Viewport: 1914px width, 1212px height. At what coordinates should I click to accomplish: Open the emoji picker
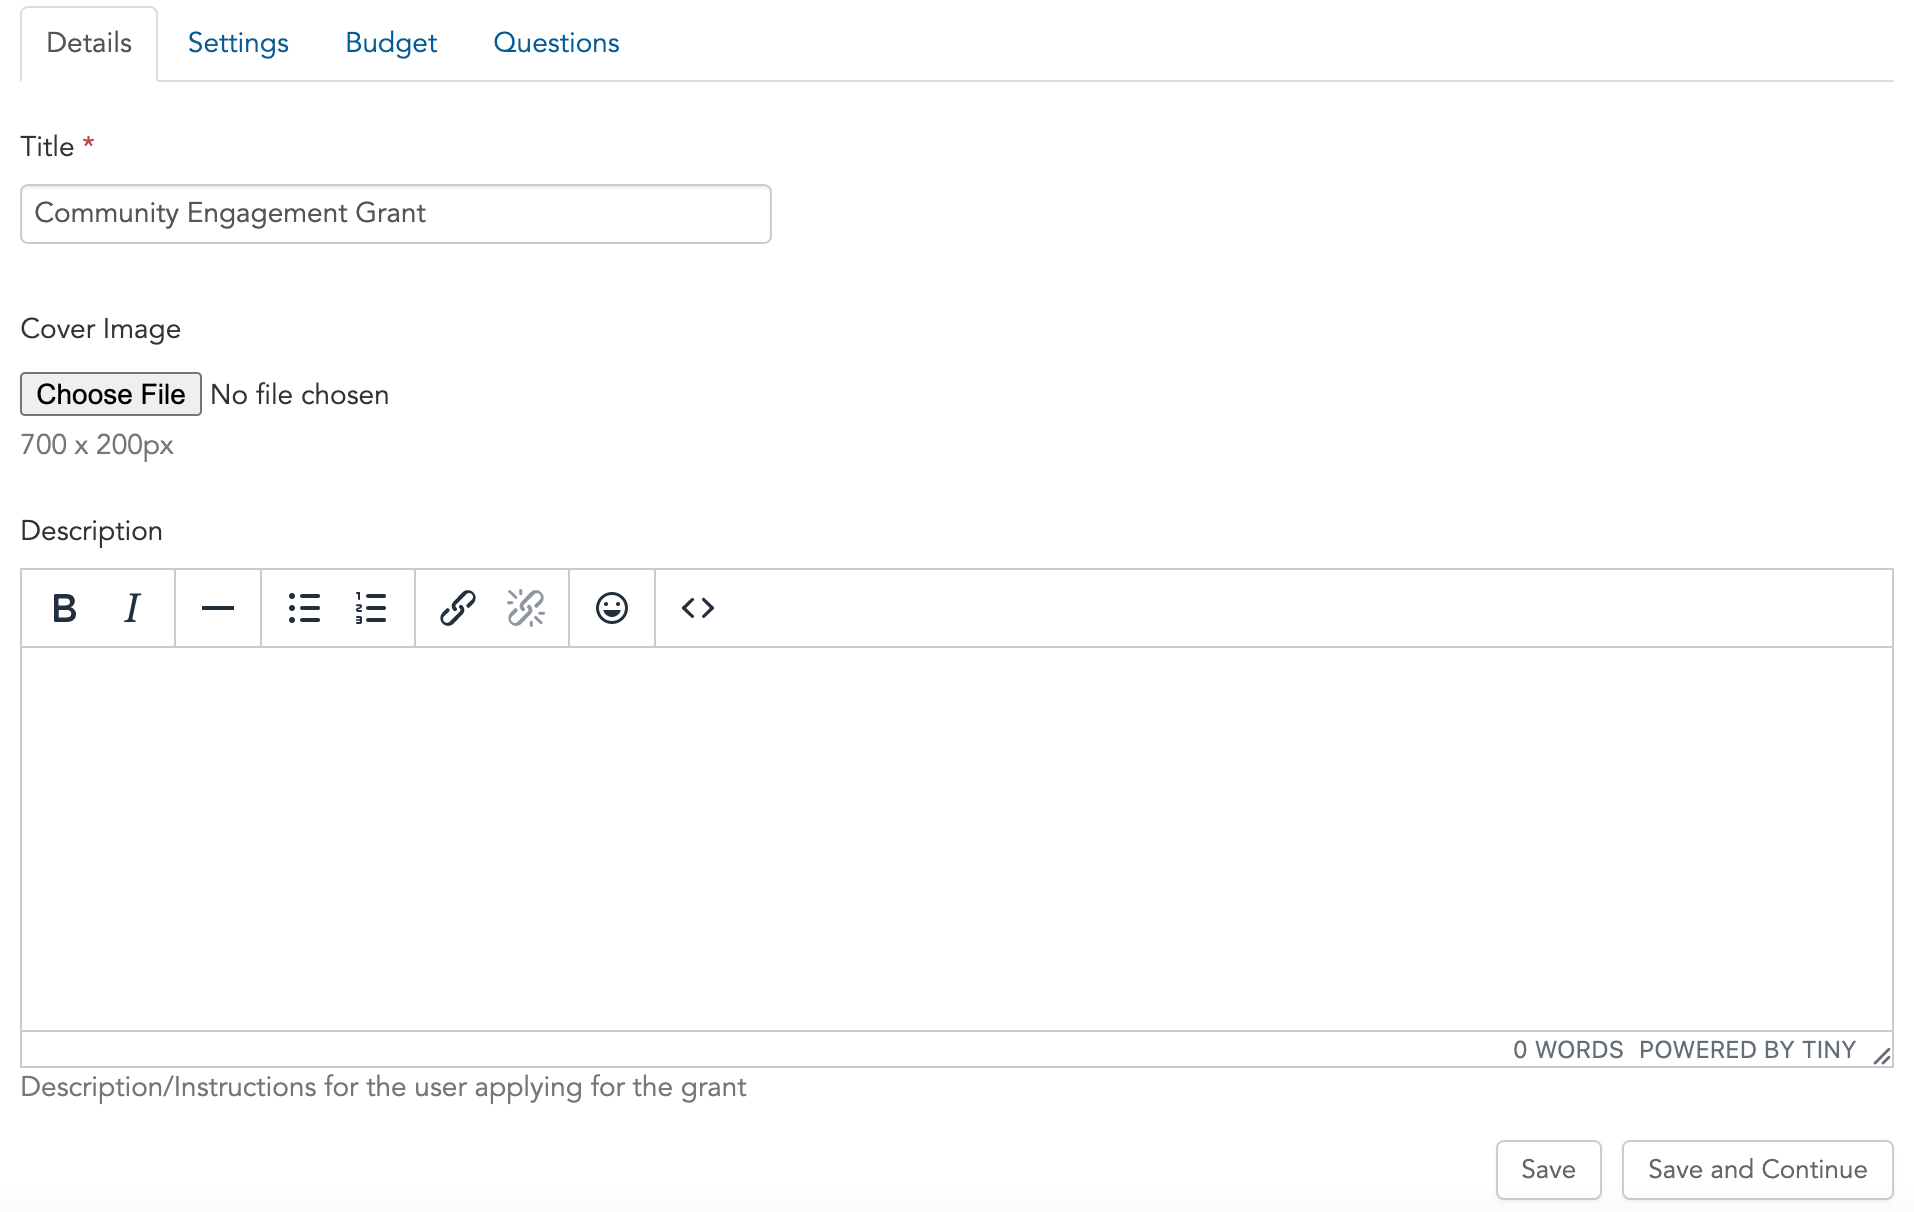612,608
